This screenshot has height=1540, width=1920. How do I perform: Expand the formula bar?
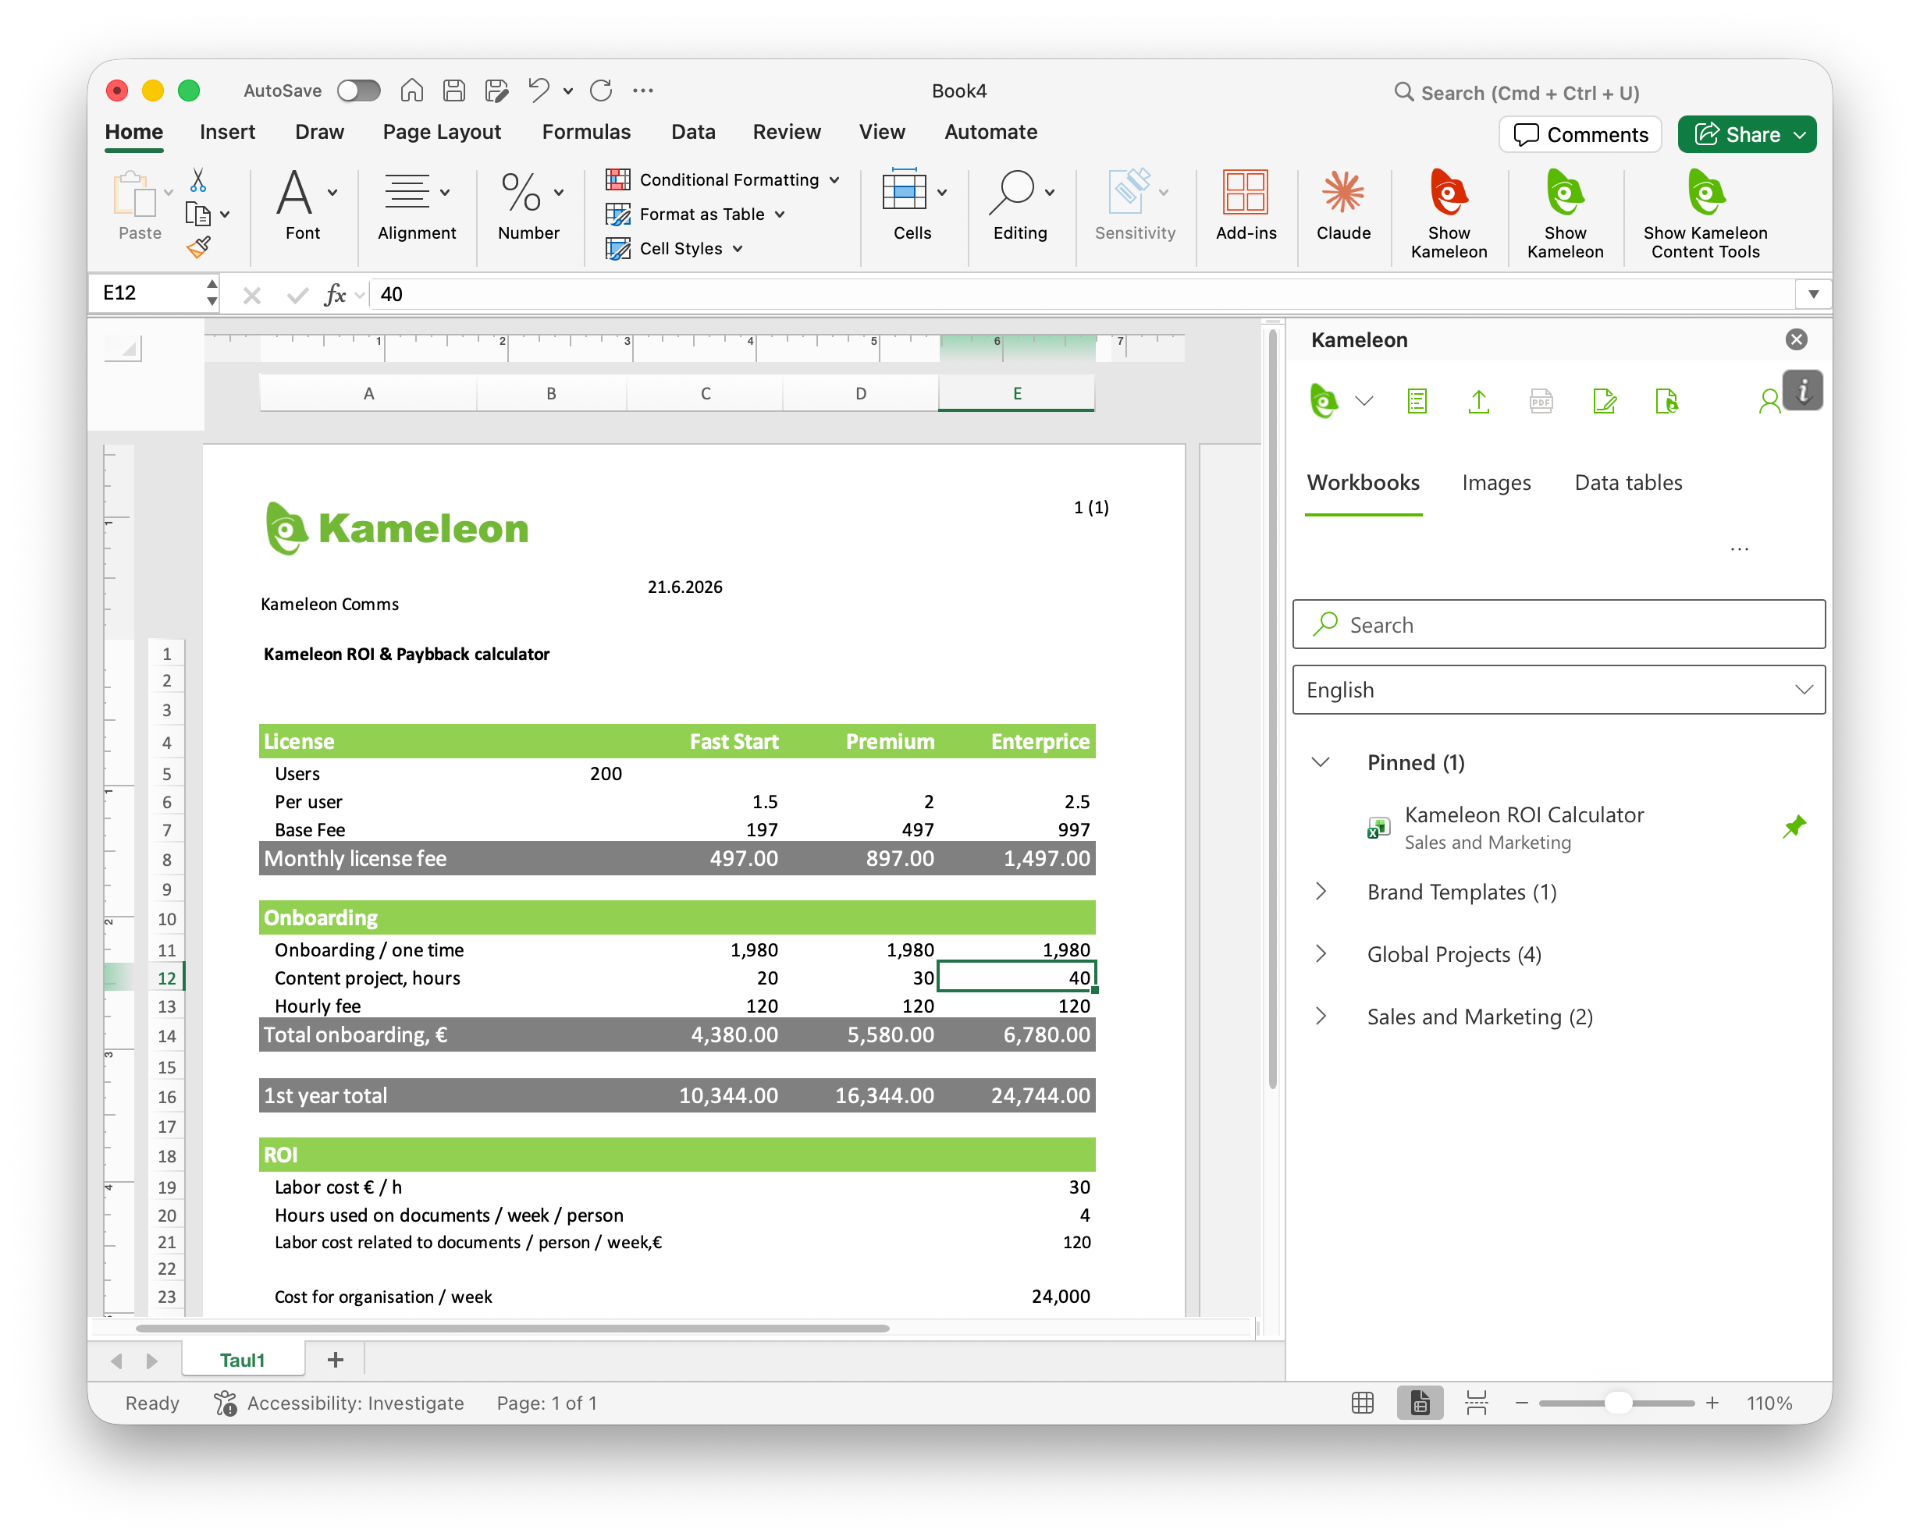pos(1812,294)
